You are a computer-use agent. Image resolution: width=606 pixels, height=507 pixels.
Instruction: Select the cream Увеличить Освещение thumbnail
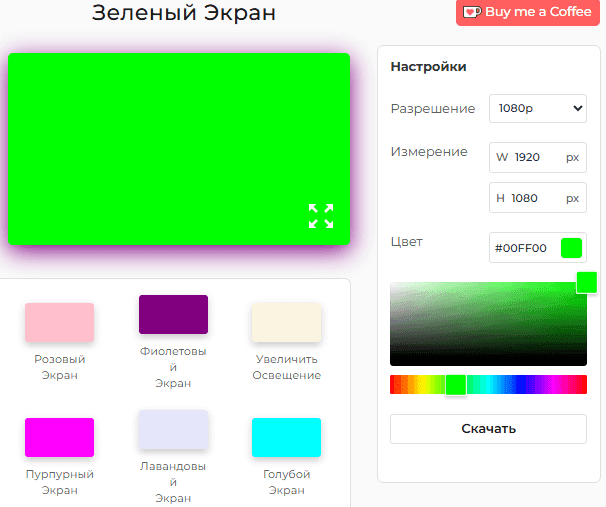[287, 322]
